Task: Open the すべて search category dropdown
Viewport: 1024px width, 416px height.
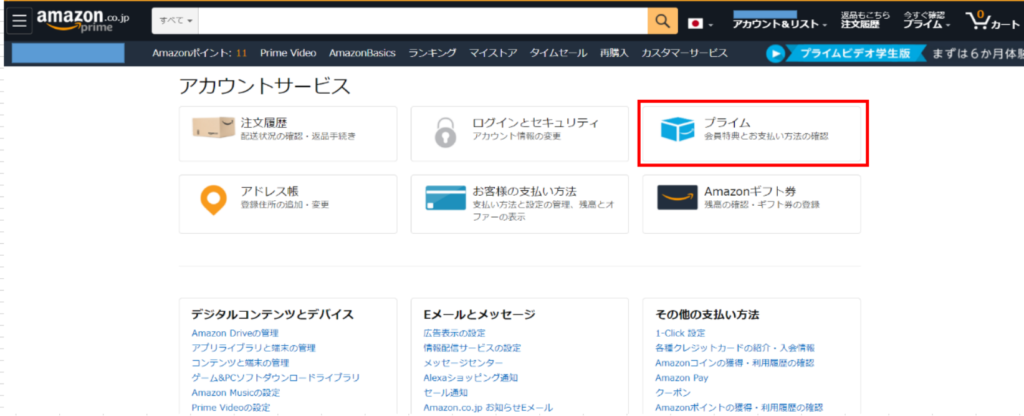Action: point(175,21)
